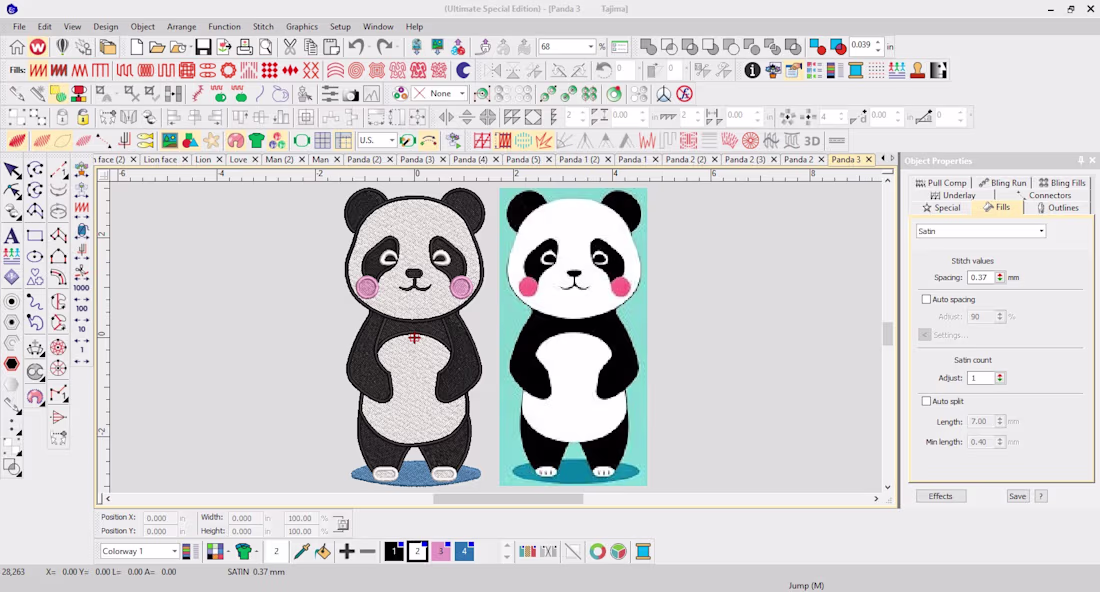Open the Stitch menu

(263, 27)
